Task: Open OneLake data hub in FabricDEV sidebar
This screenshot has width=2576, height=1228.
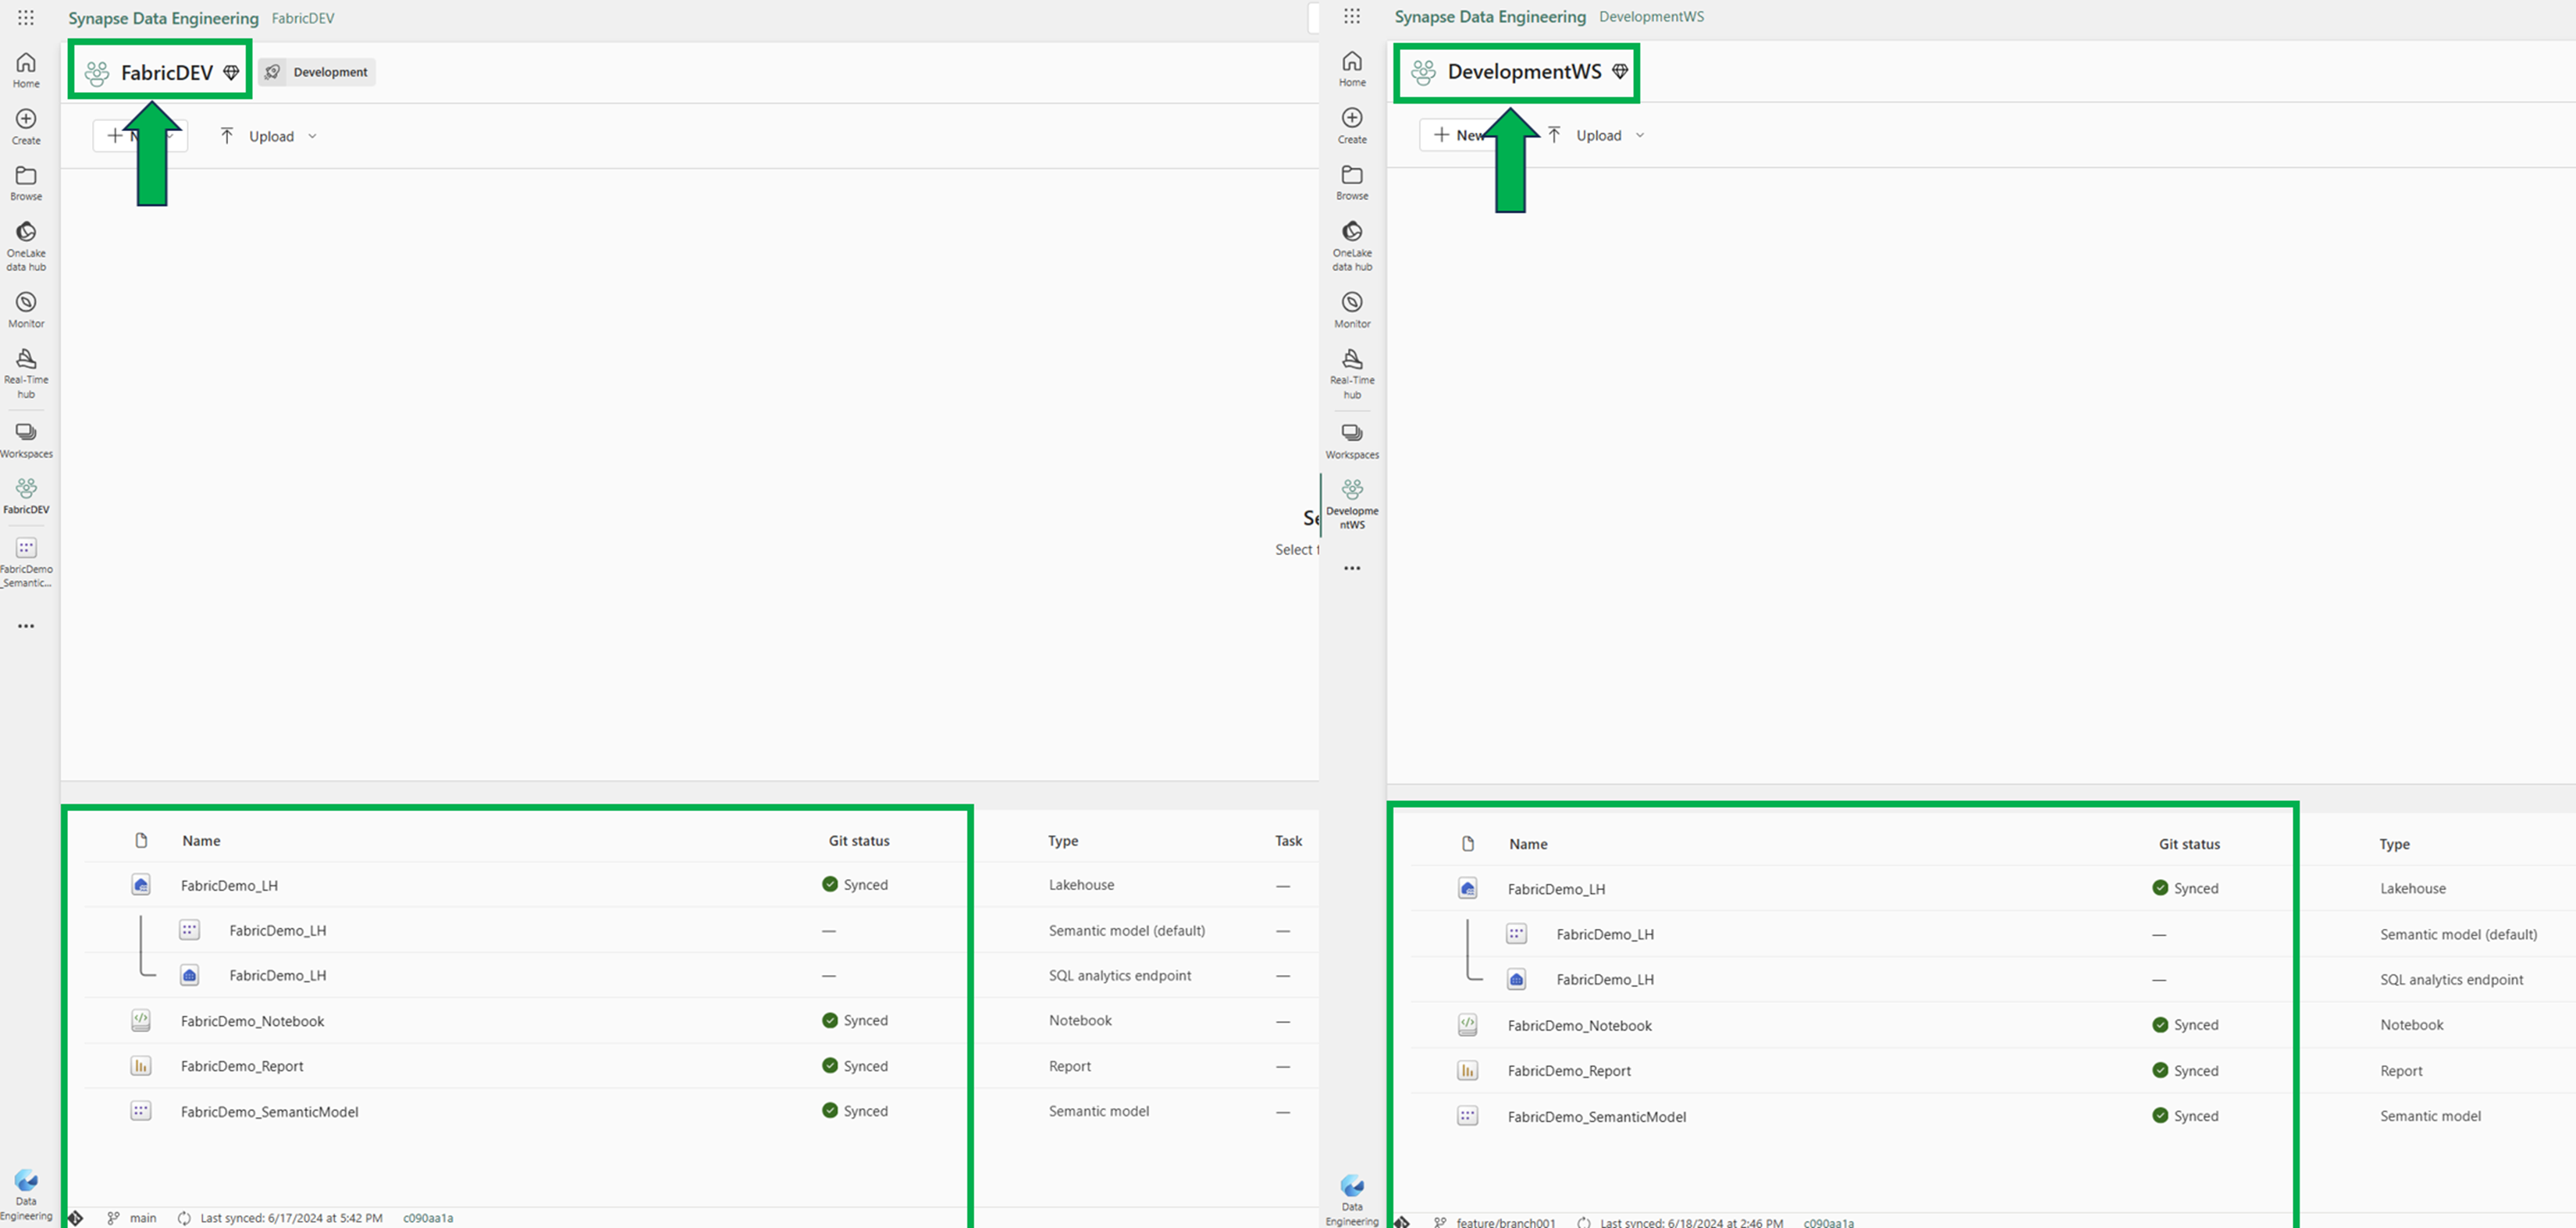Action: pos(26,246)
